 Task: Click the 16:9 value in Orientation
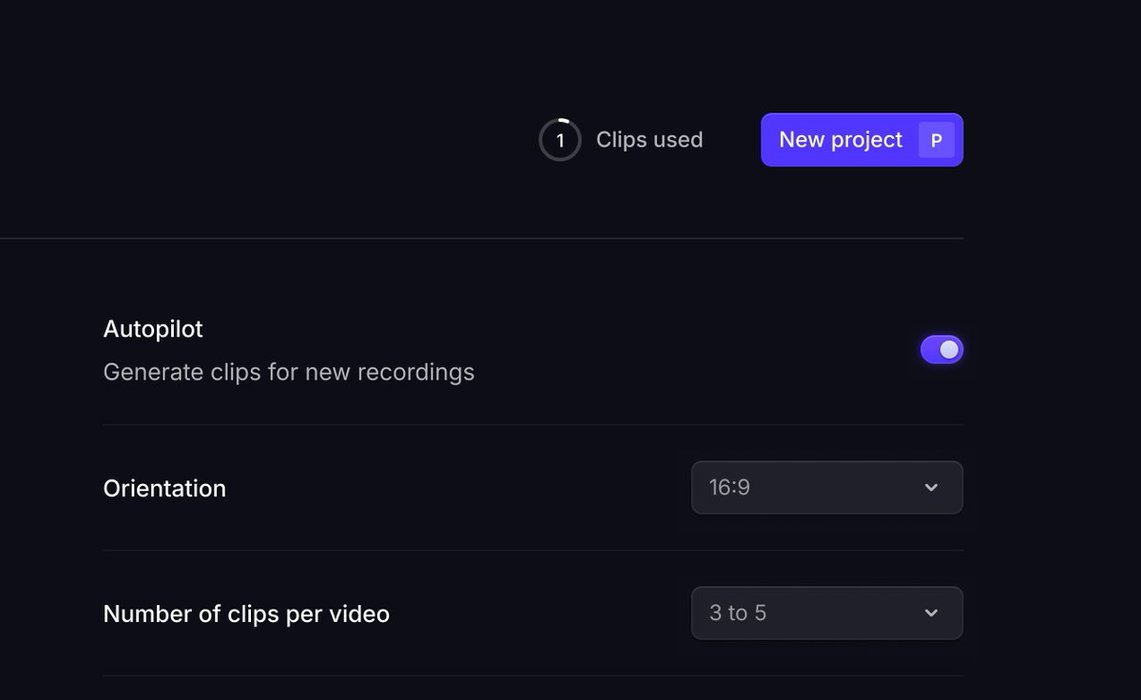(729, 488)
